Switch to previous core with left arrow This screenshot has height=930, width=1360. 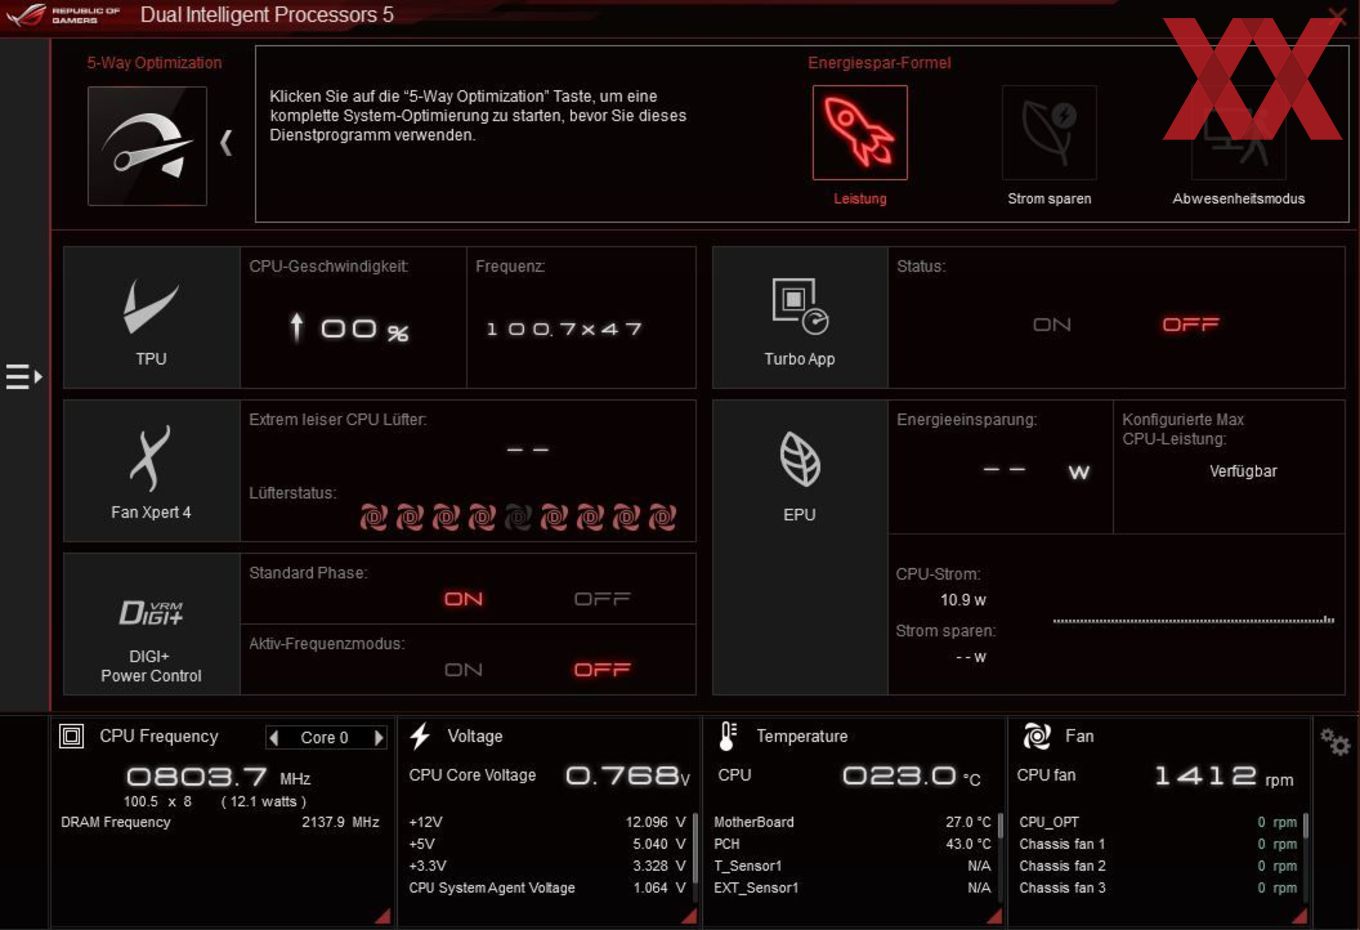coord(274,738)
